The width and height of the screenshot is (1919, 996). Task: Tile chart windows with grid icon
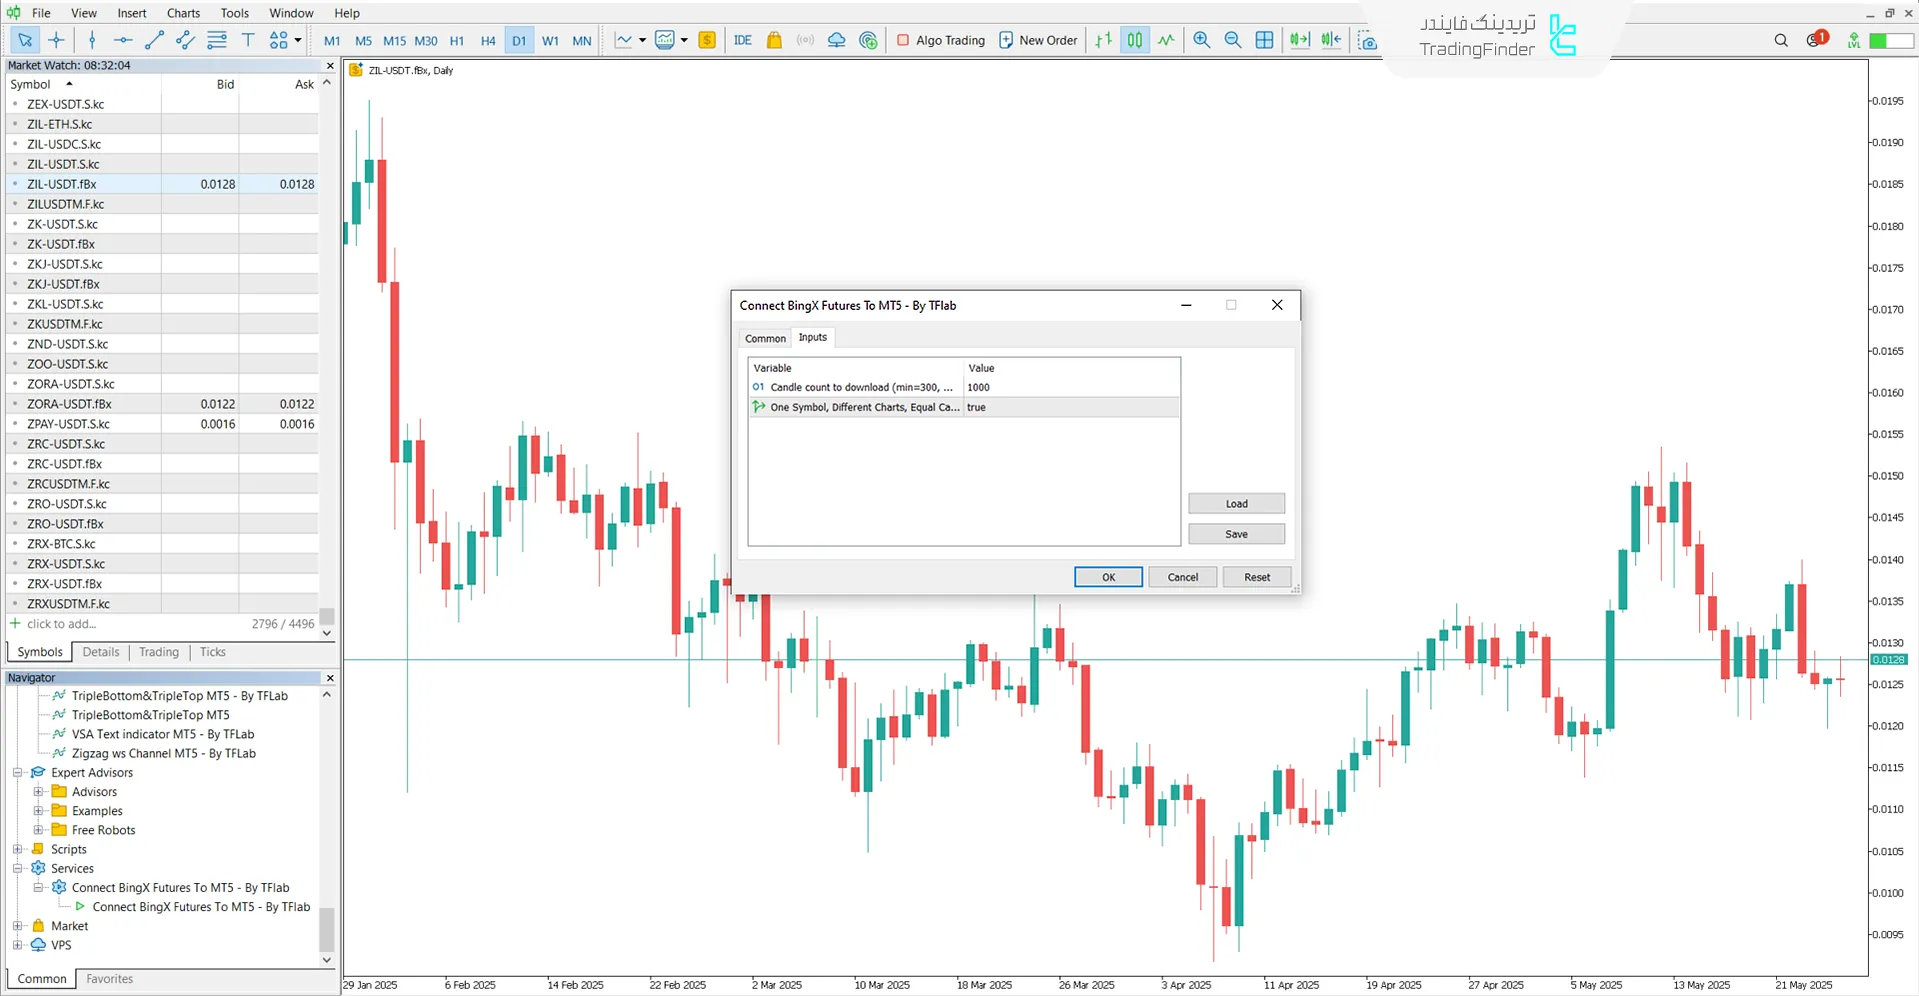1264,40
